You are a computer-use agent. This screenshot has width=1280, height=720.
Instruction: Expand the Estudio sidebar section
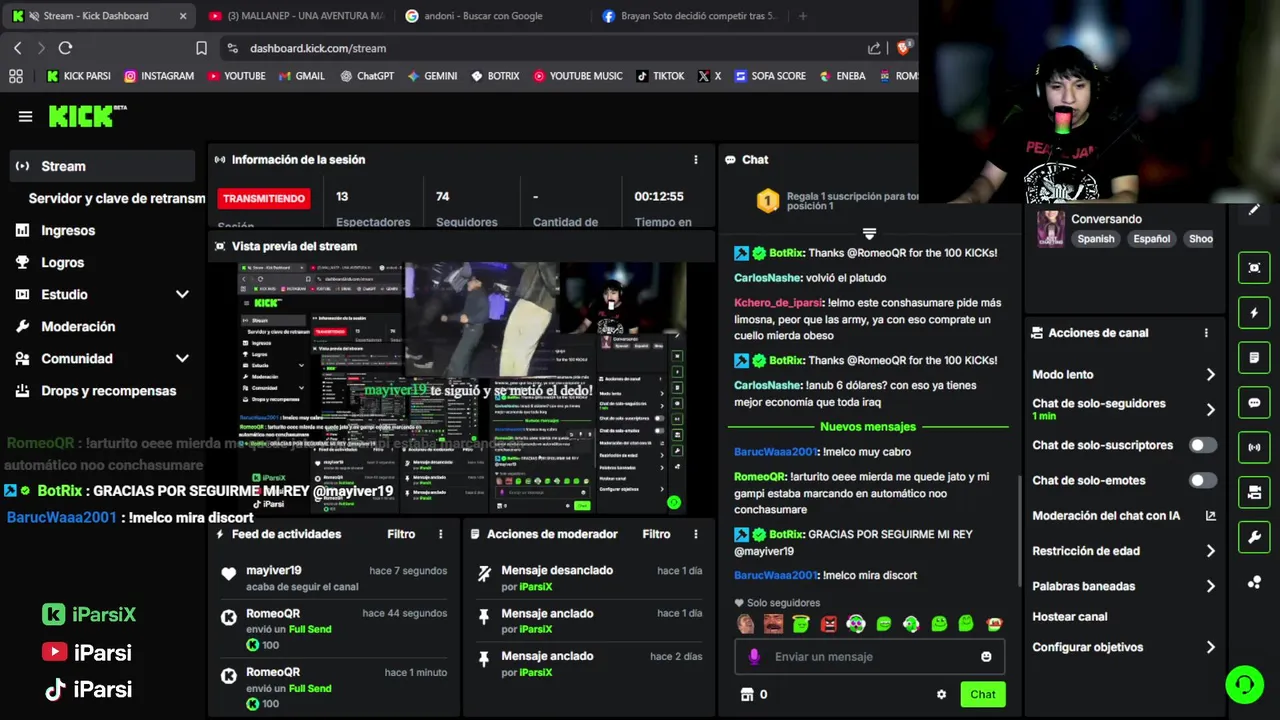pos(182,294)
